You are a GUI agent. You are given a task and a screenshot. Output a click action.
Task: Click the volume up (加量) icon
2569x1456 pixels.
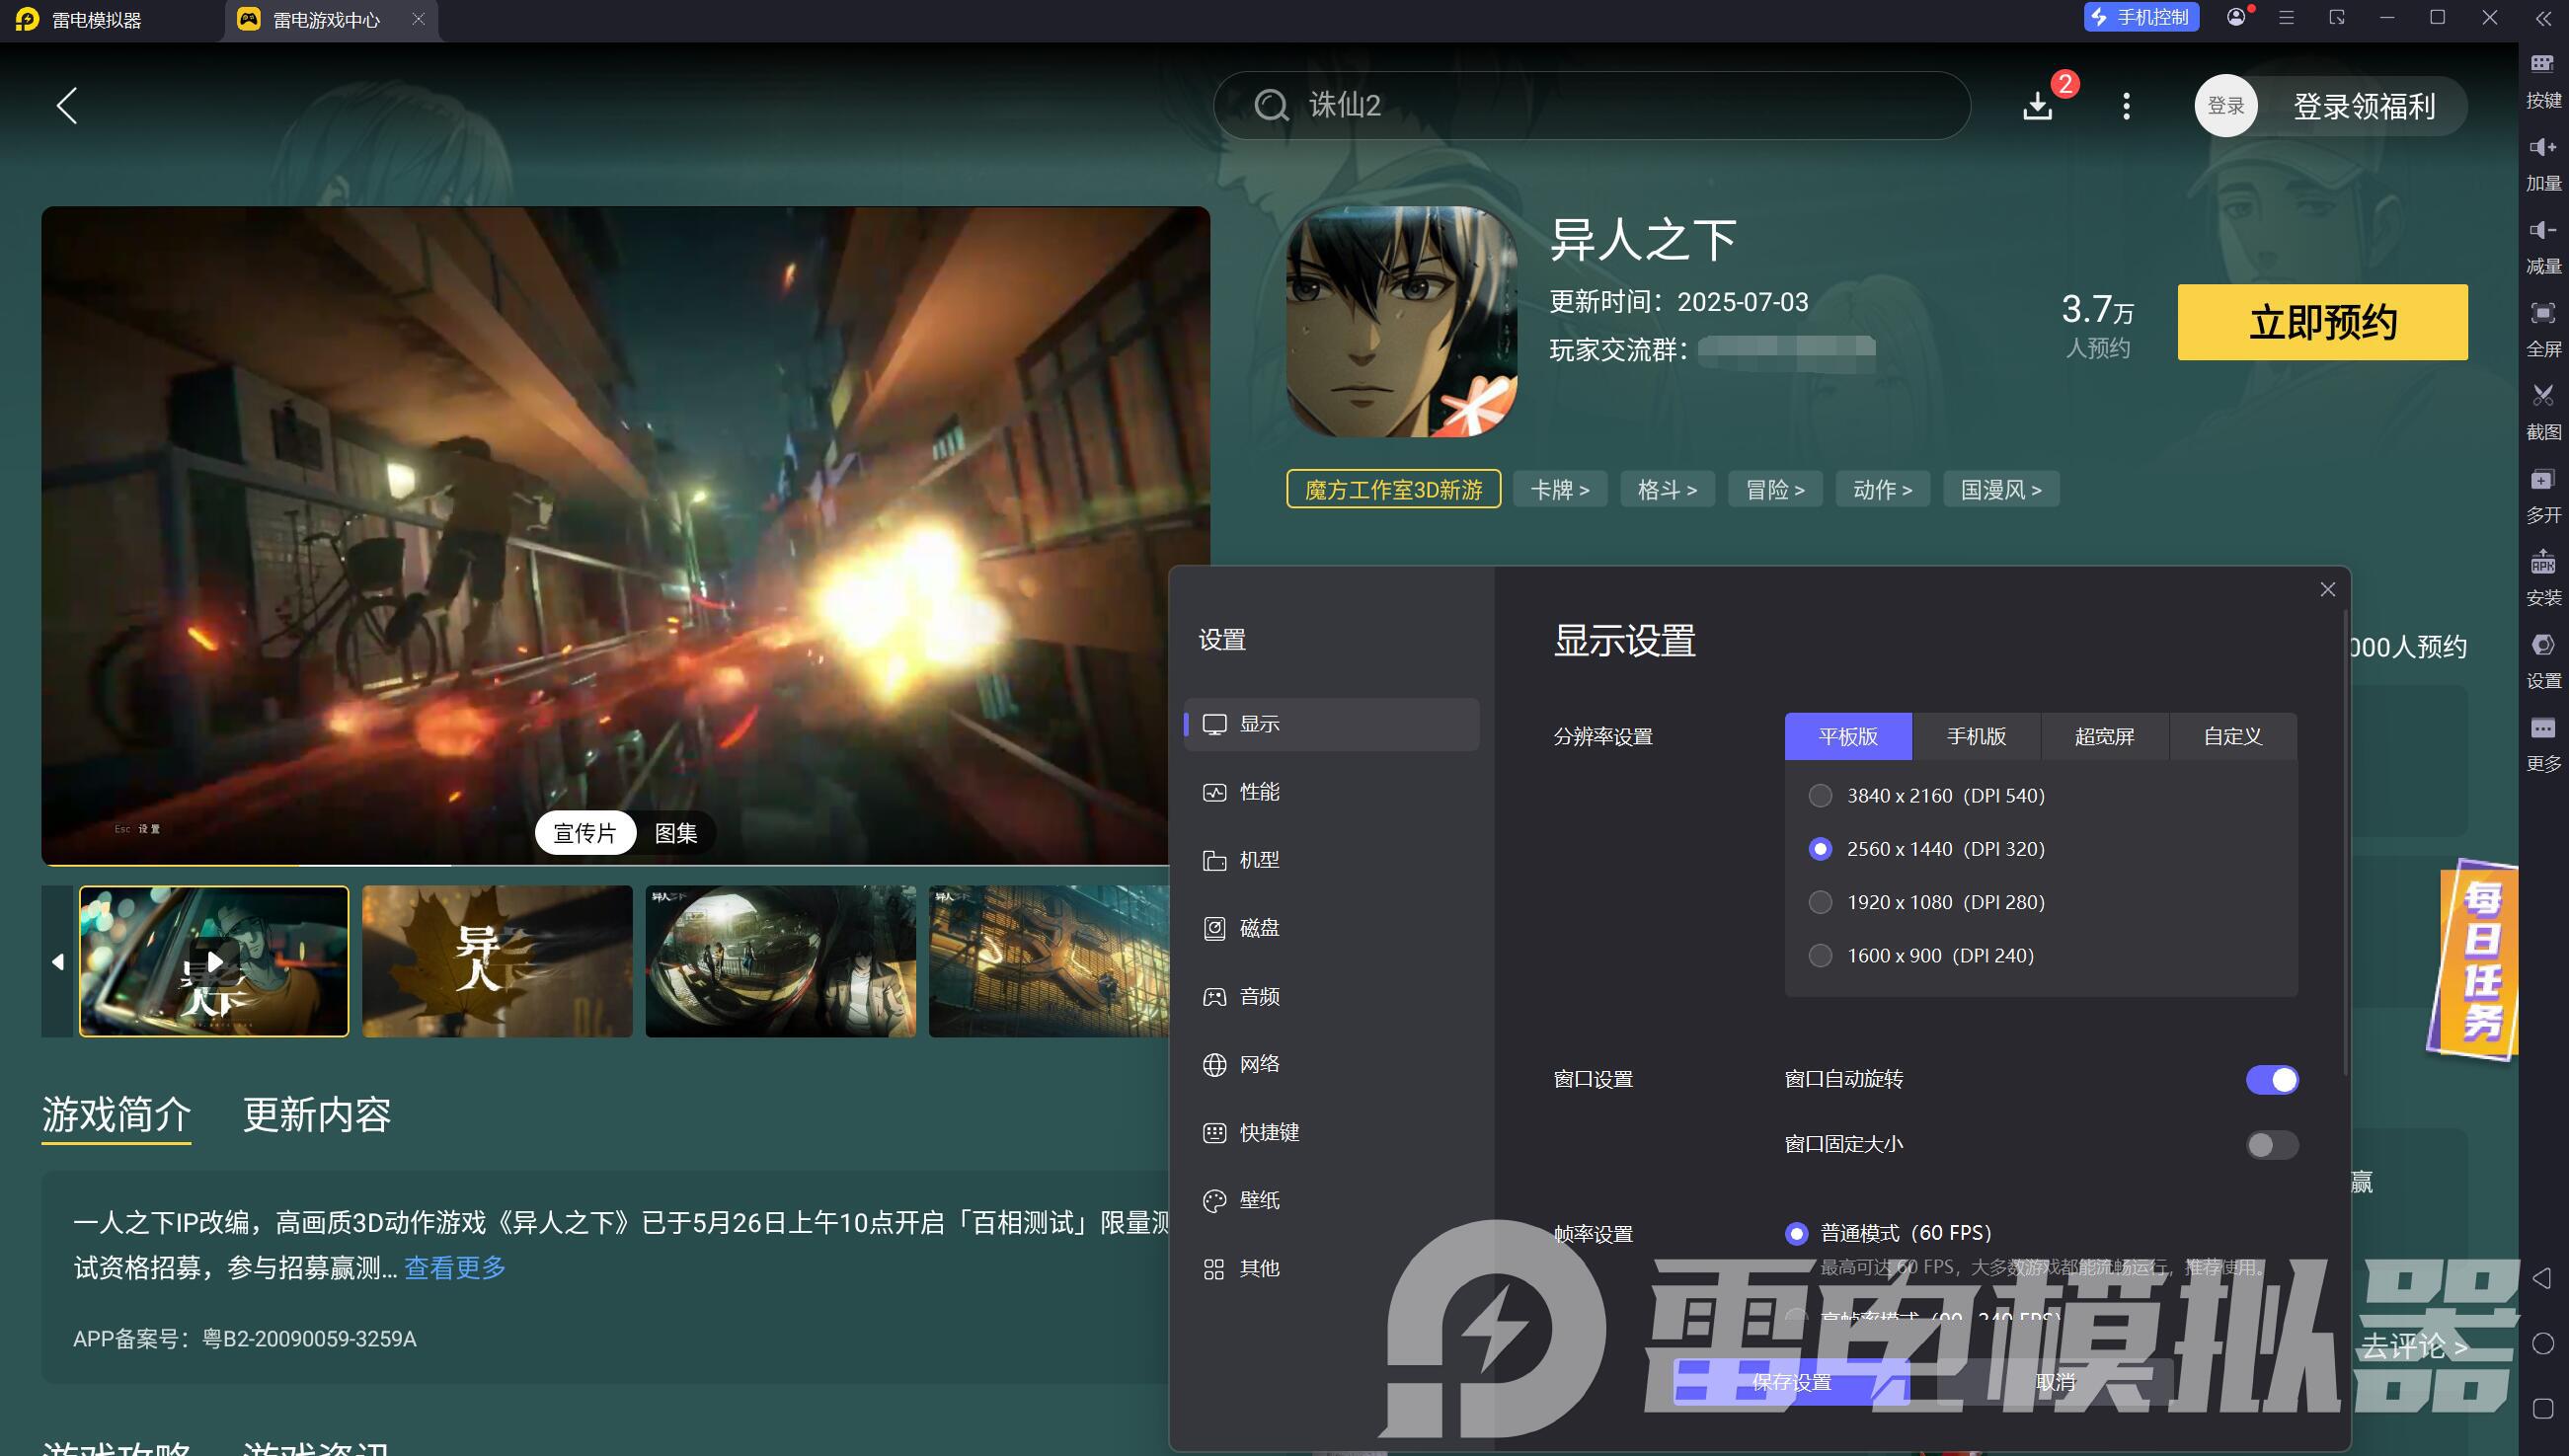(x=2542, y=148)
